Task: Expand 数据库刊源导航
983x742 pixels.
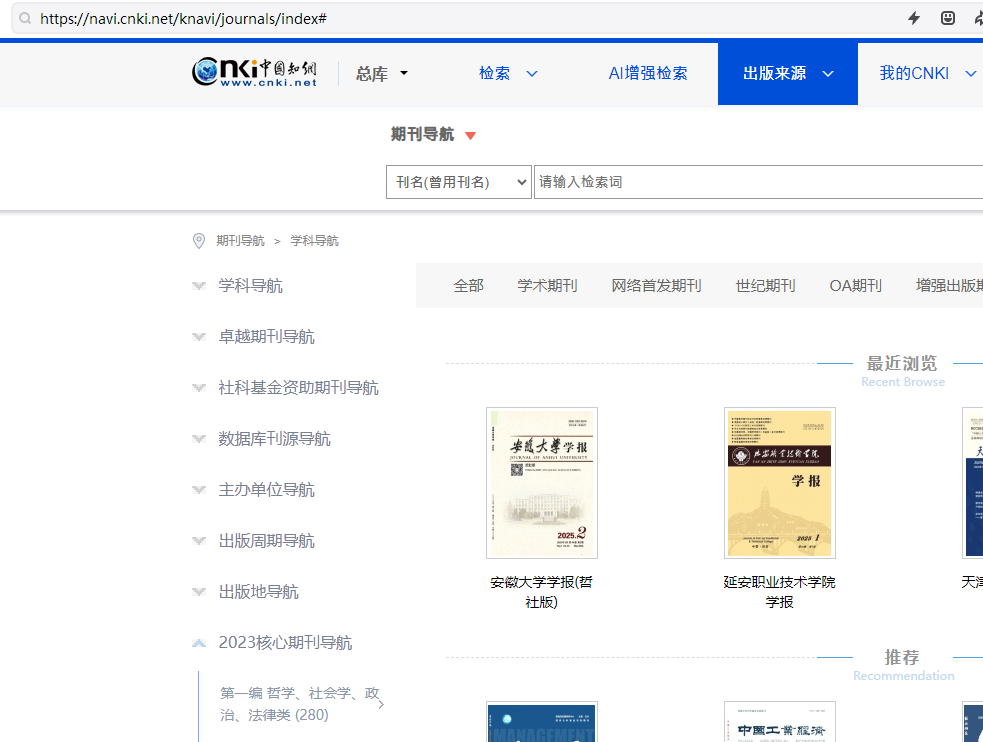Action: click(274, 439)
